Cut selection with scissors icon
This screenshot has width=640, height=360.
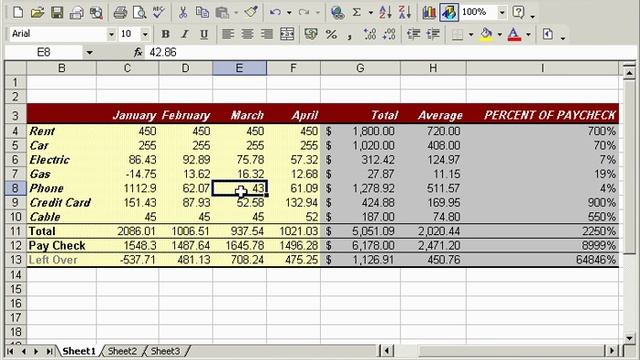[x=182, y=13]
